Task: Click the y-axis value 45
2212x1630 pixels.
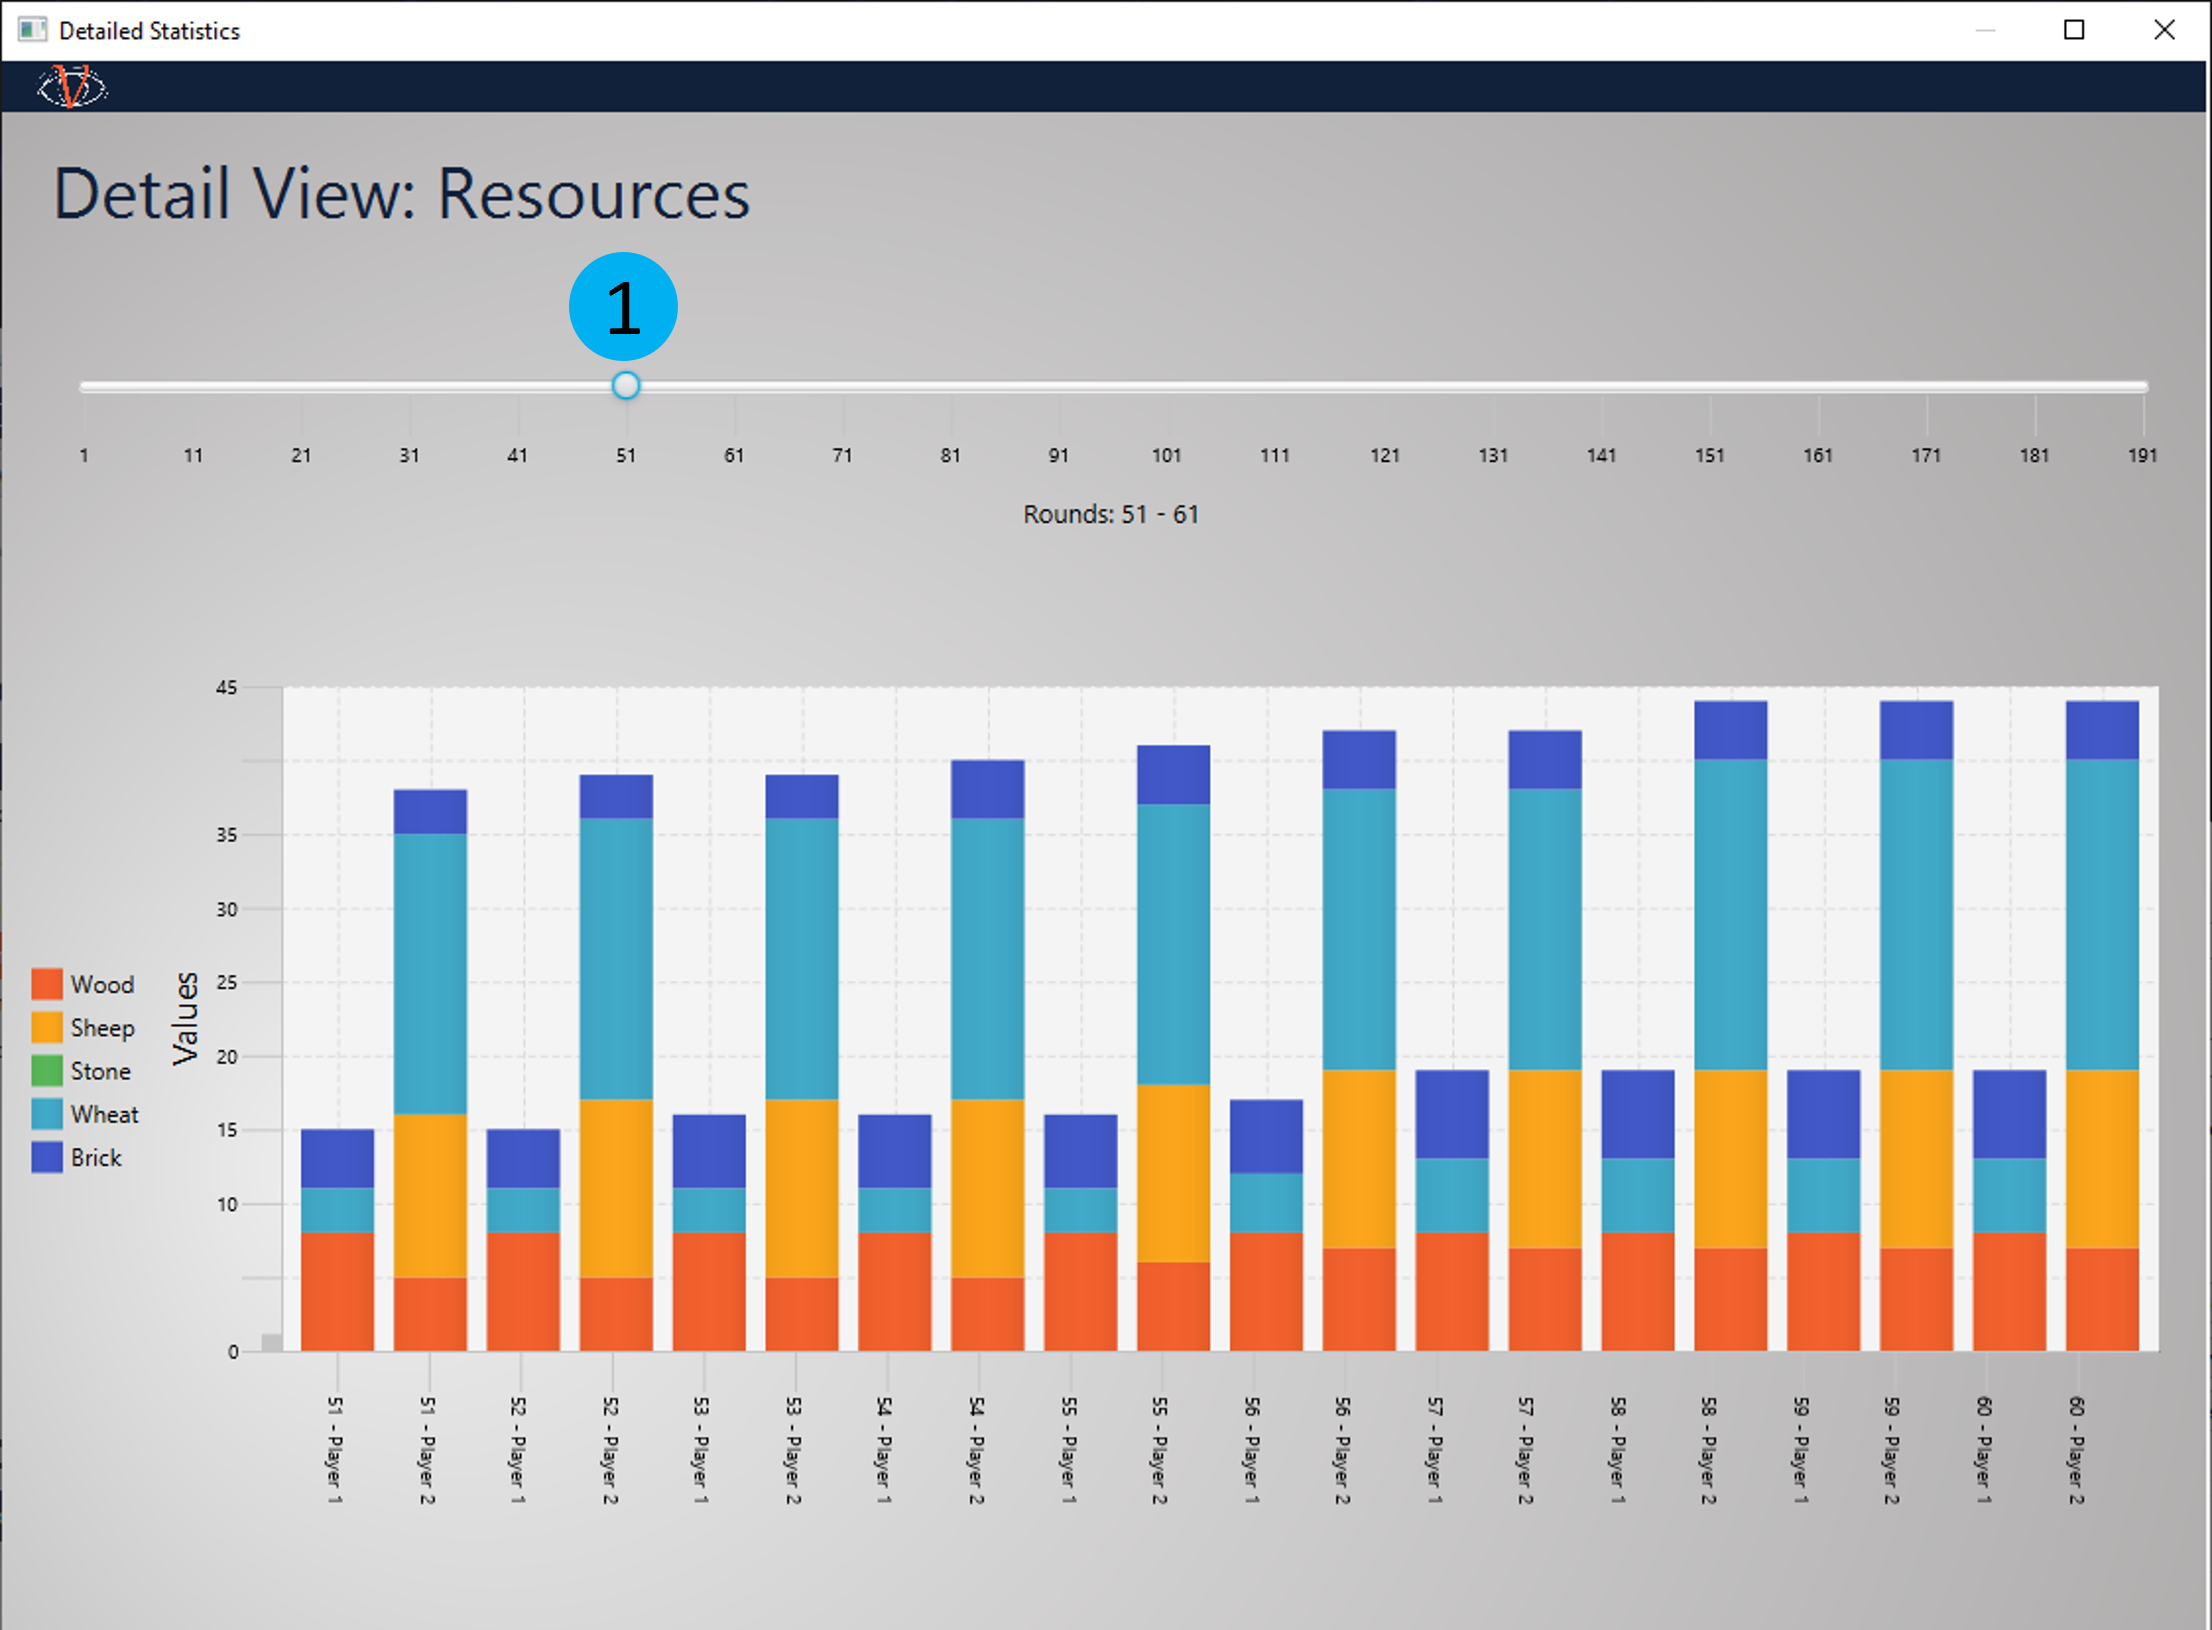Action: pyautogui.click(x=227, y=687)
